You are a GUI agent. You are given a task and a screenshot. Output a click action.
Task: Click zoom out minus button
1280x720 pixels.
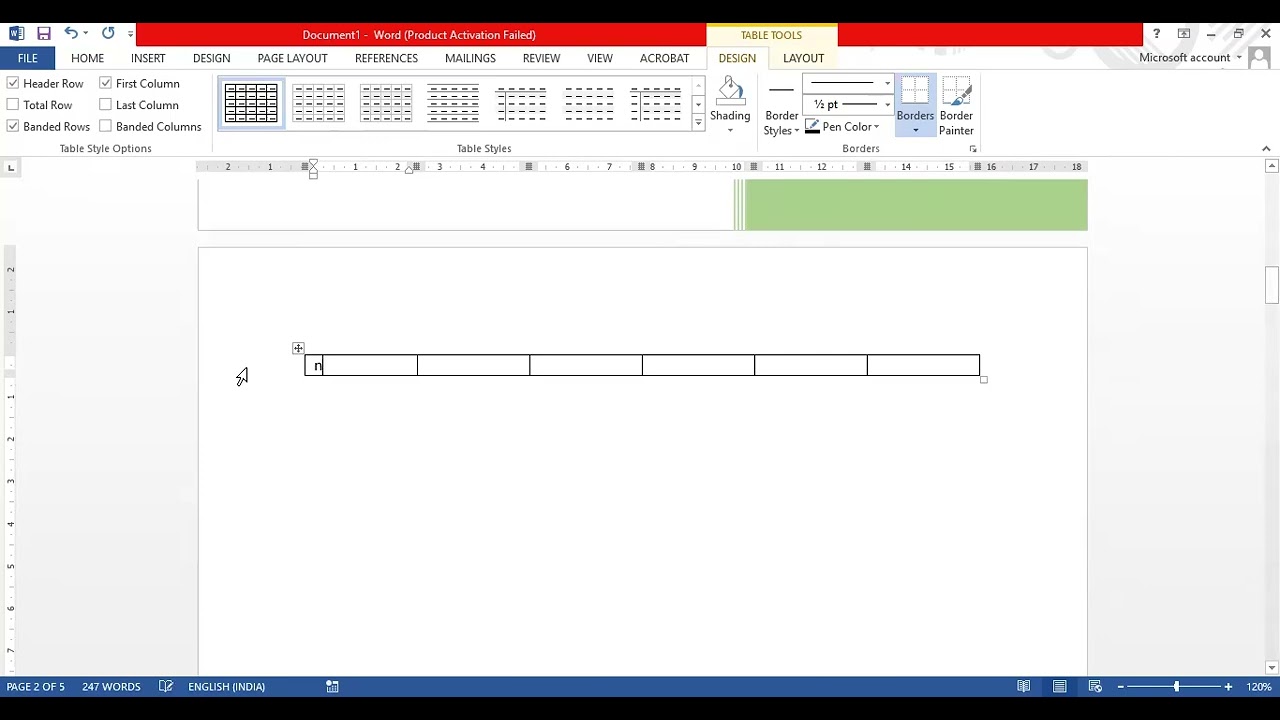coord(1121,687)
